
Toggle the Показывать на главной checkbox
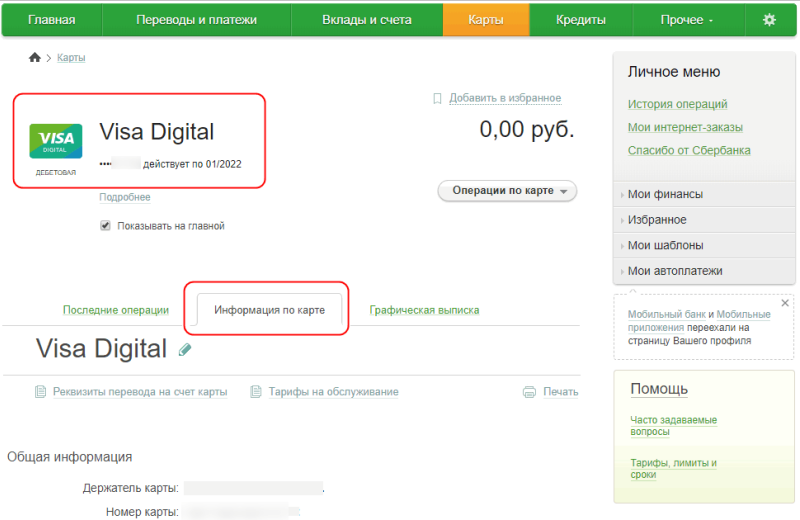pos(105,226)
